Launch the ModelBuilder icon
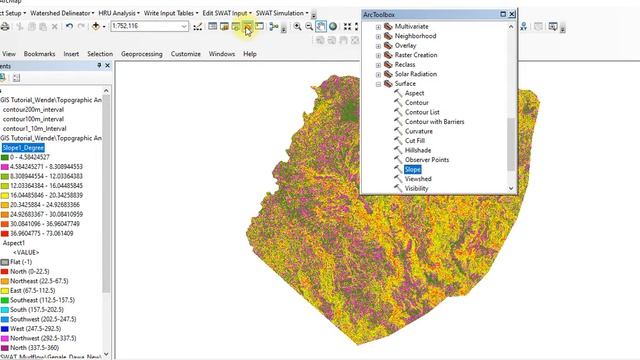 [x=273, y=27]
